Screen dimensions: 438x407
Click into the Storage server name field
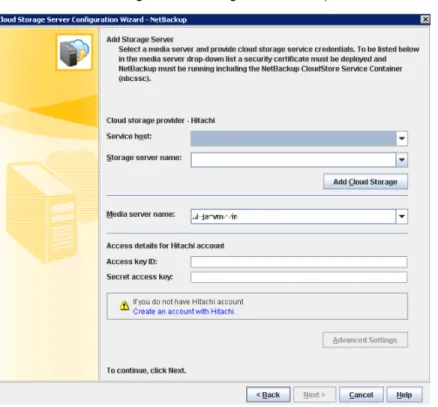coord(293,160)
